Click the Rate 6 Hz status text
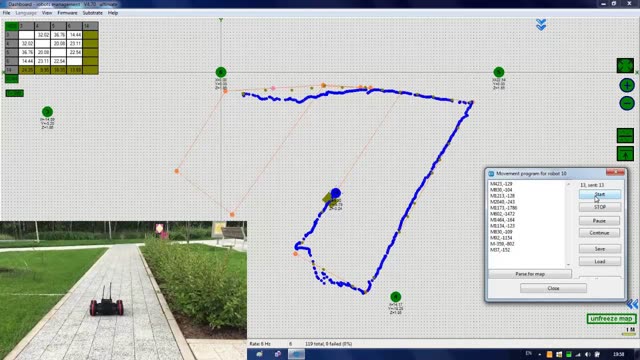 click(260, 344)
